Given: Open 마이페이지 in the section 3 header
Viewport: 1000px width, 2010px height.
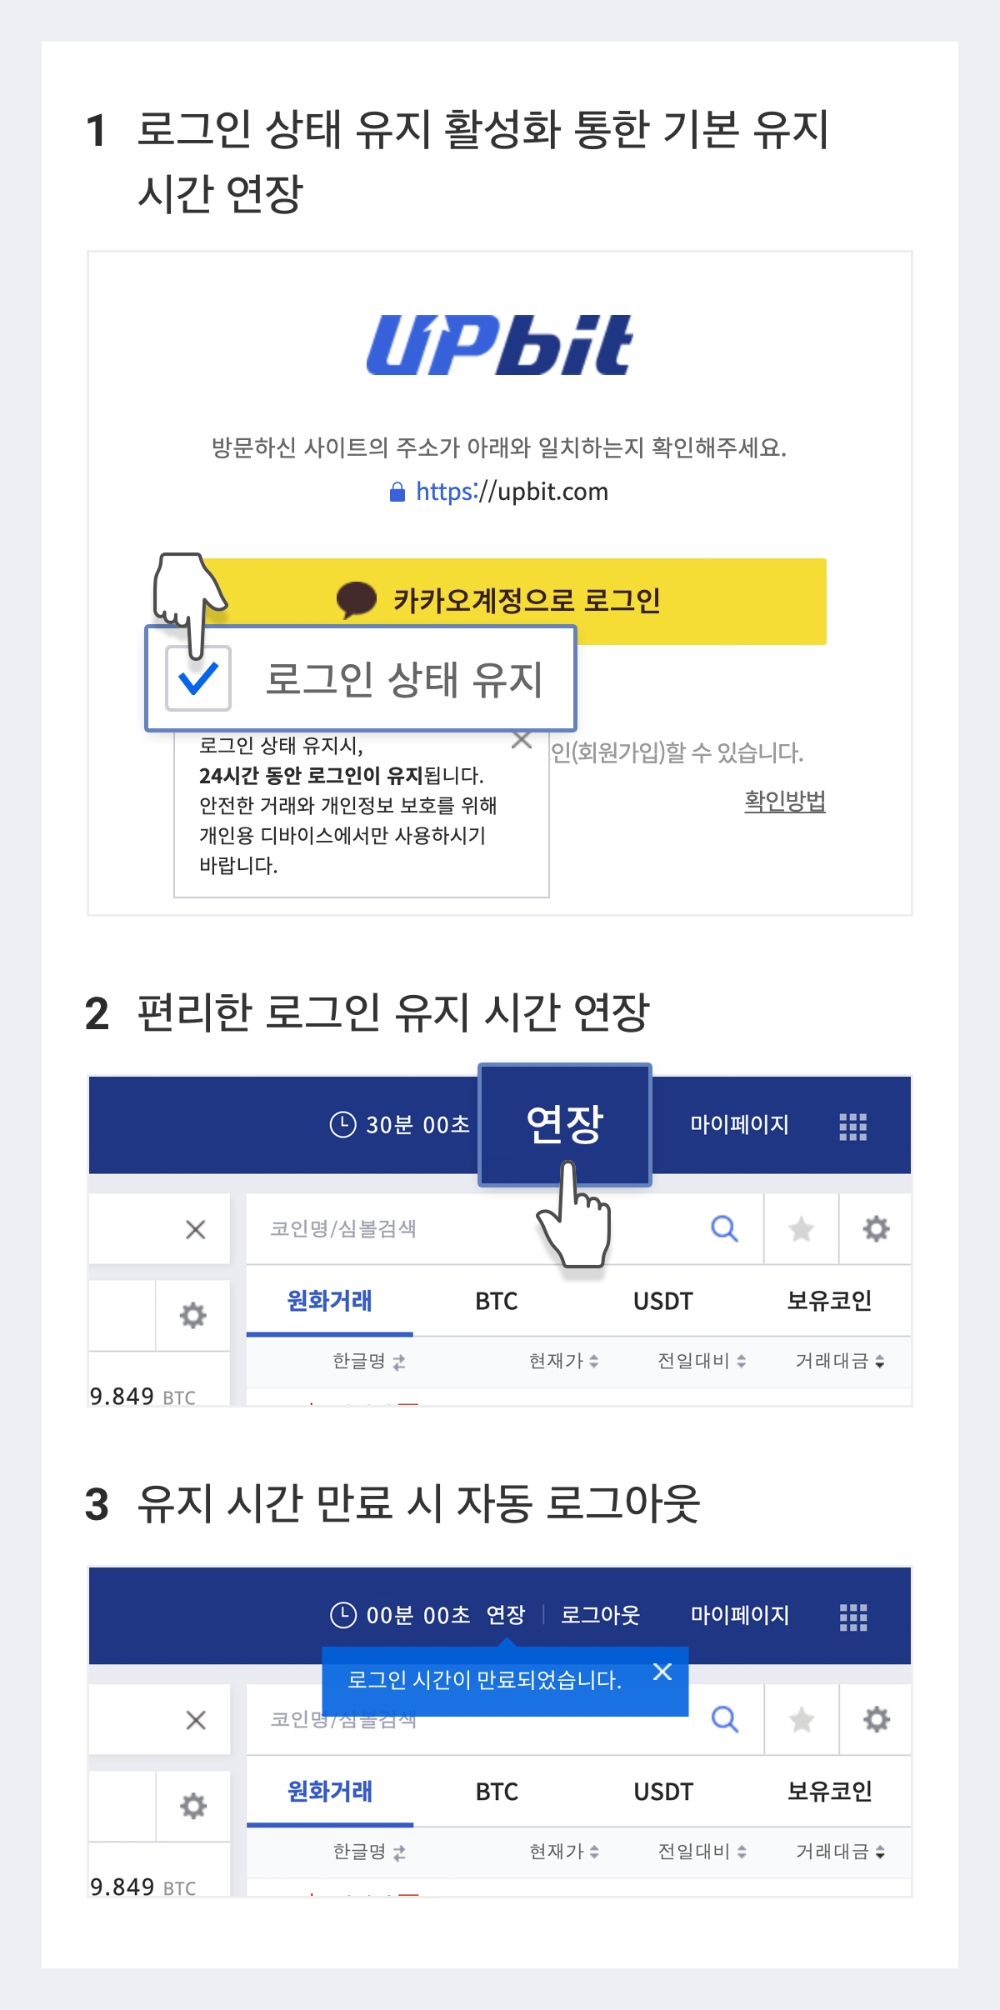Looking at the screenshot, I should [x=740, y=1615].
